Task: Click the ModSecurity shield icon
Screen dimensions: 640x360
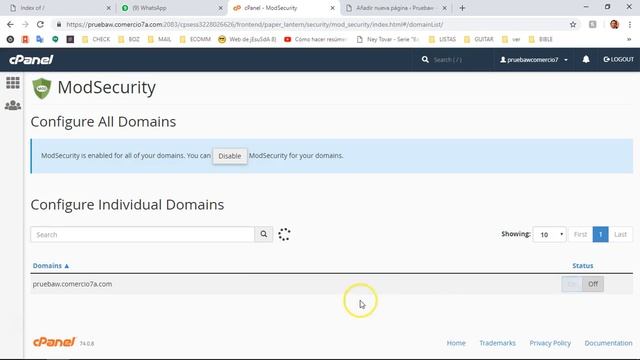Action: coord(42,88)
